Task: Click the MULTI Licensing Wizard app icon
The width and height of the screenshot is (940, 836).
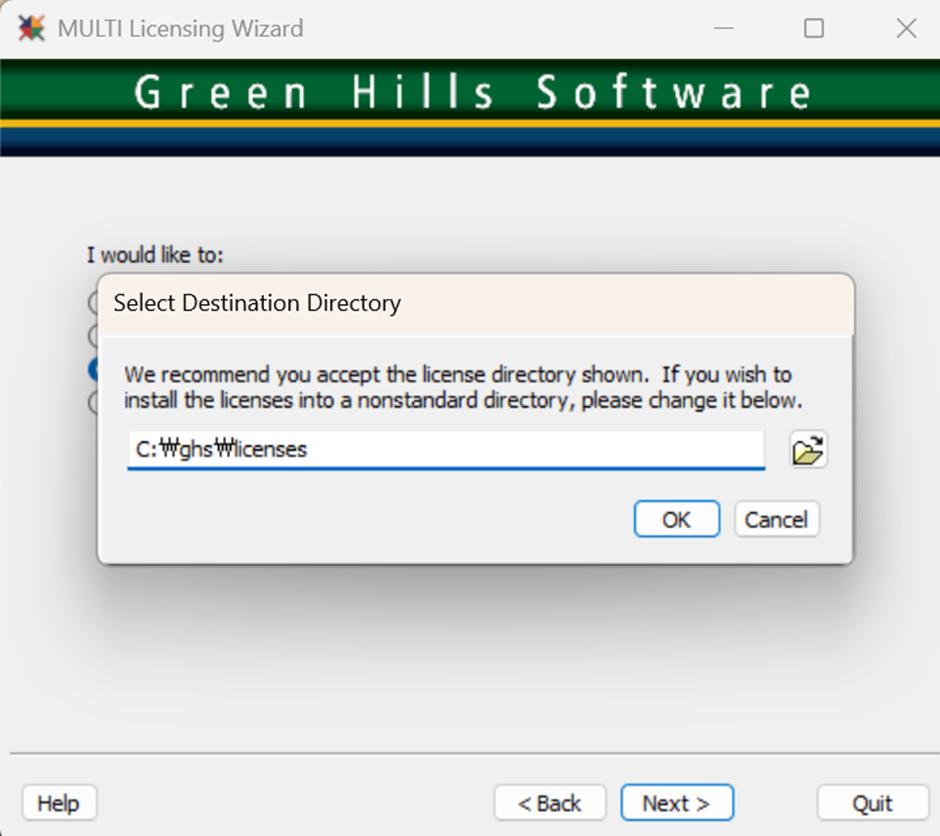Action: click(x=31, y=28)
